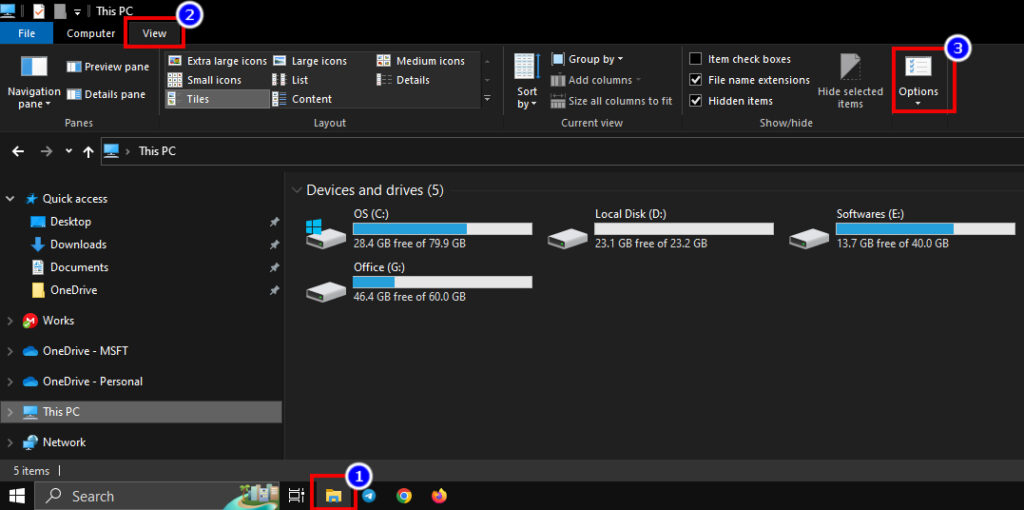Screen dimensions: 1024x510
Task: Select the Office (G:) drive icon
Action: point(325,291)
